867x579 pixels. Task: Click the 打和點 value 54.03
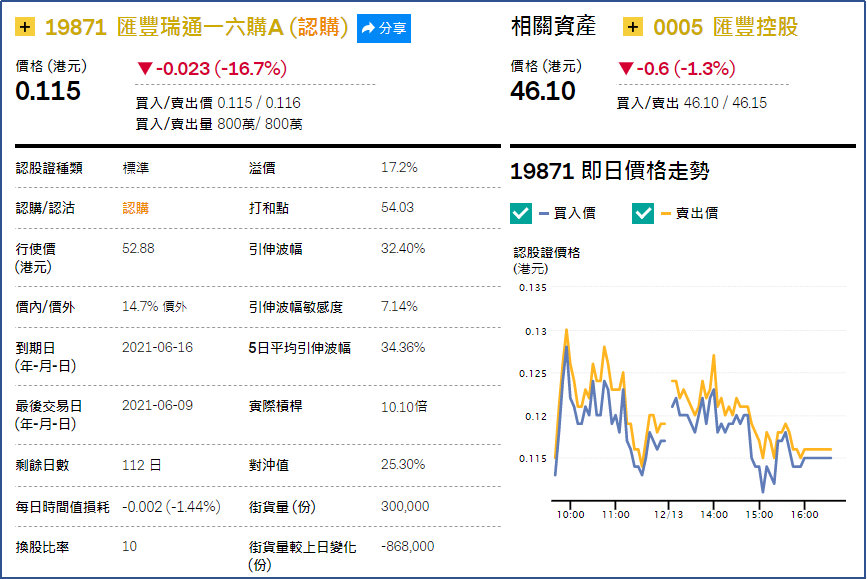pos(397,207)
